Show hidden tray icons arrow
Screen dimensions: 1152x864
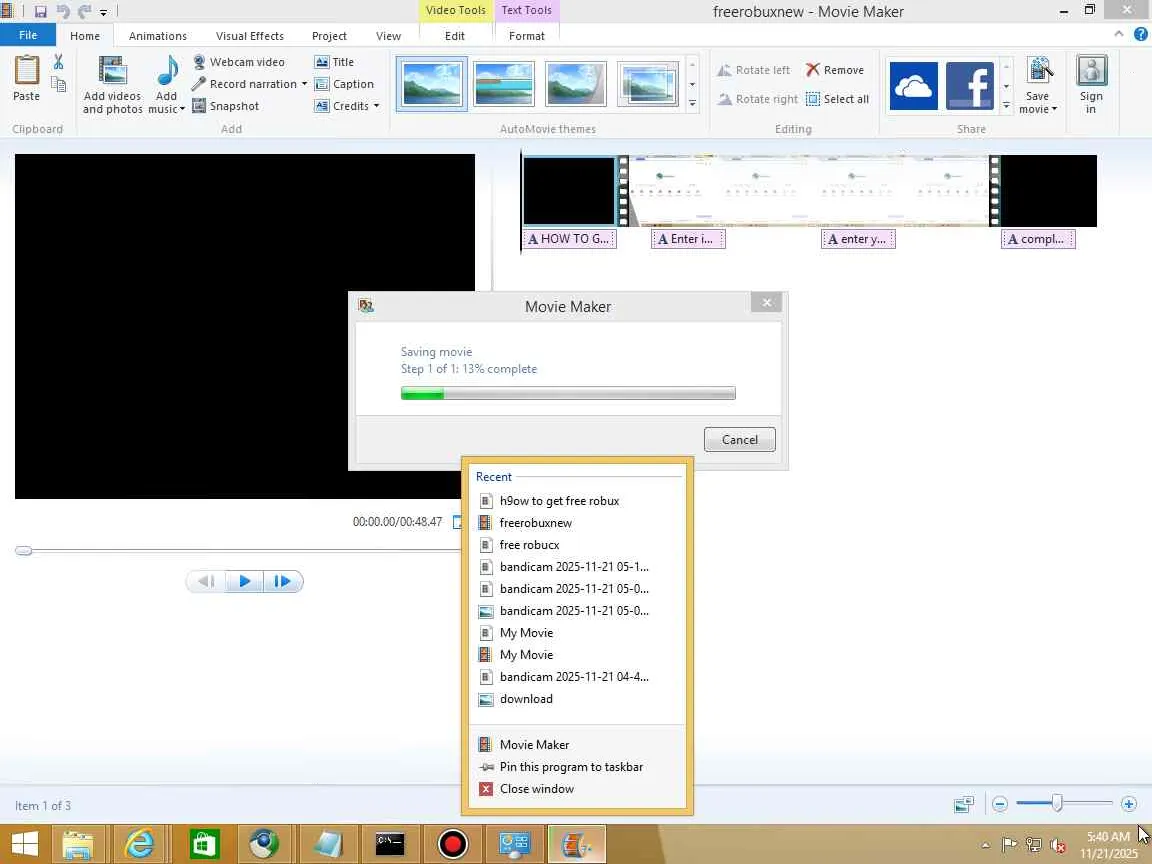click(985, 845)
